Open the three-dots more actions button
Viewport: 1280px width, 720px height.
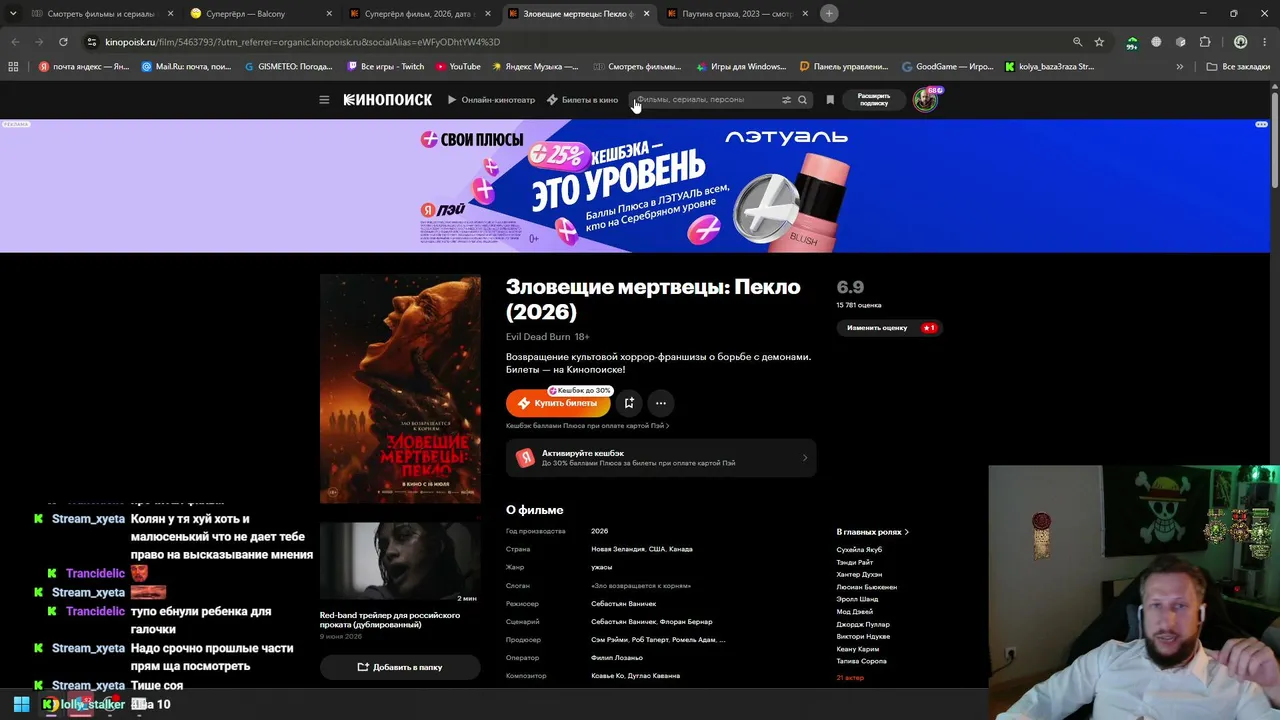(x=660, y=403)
